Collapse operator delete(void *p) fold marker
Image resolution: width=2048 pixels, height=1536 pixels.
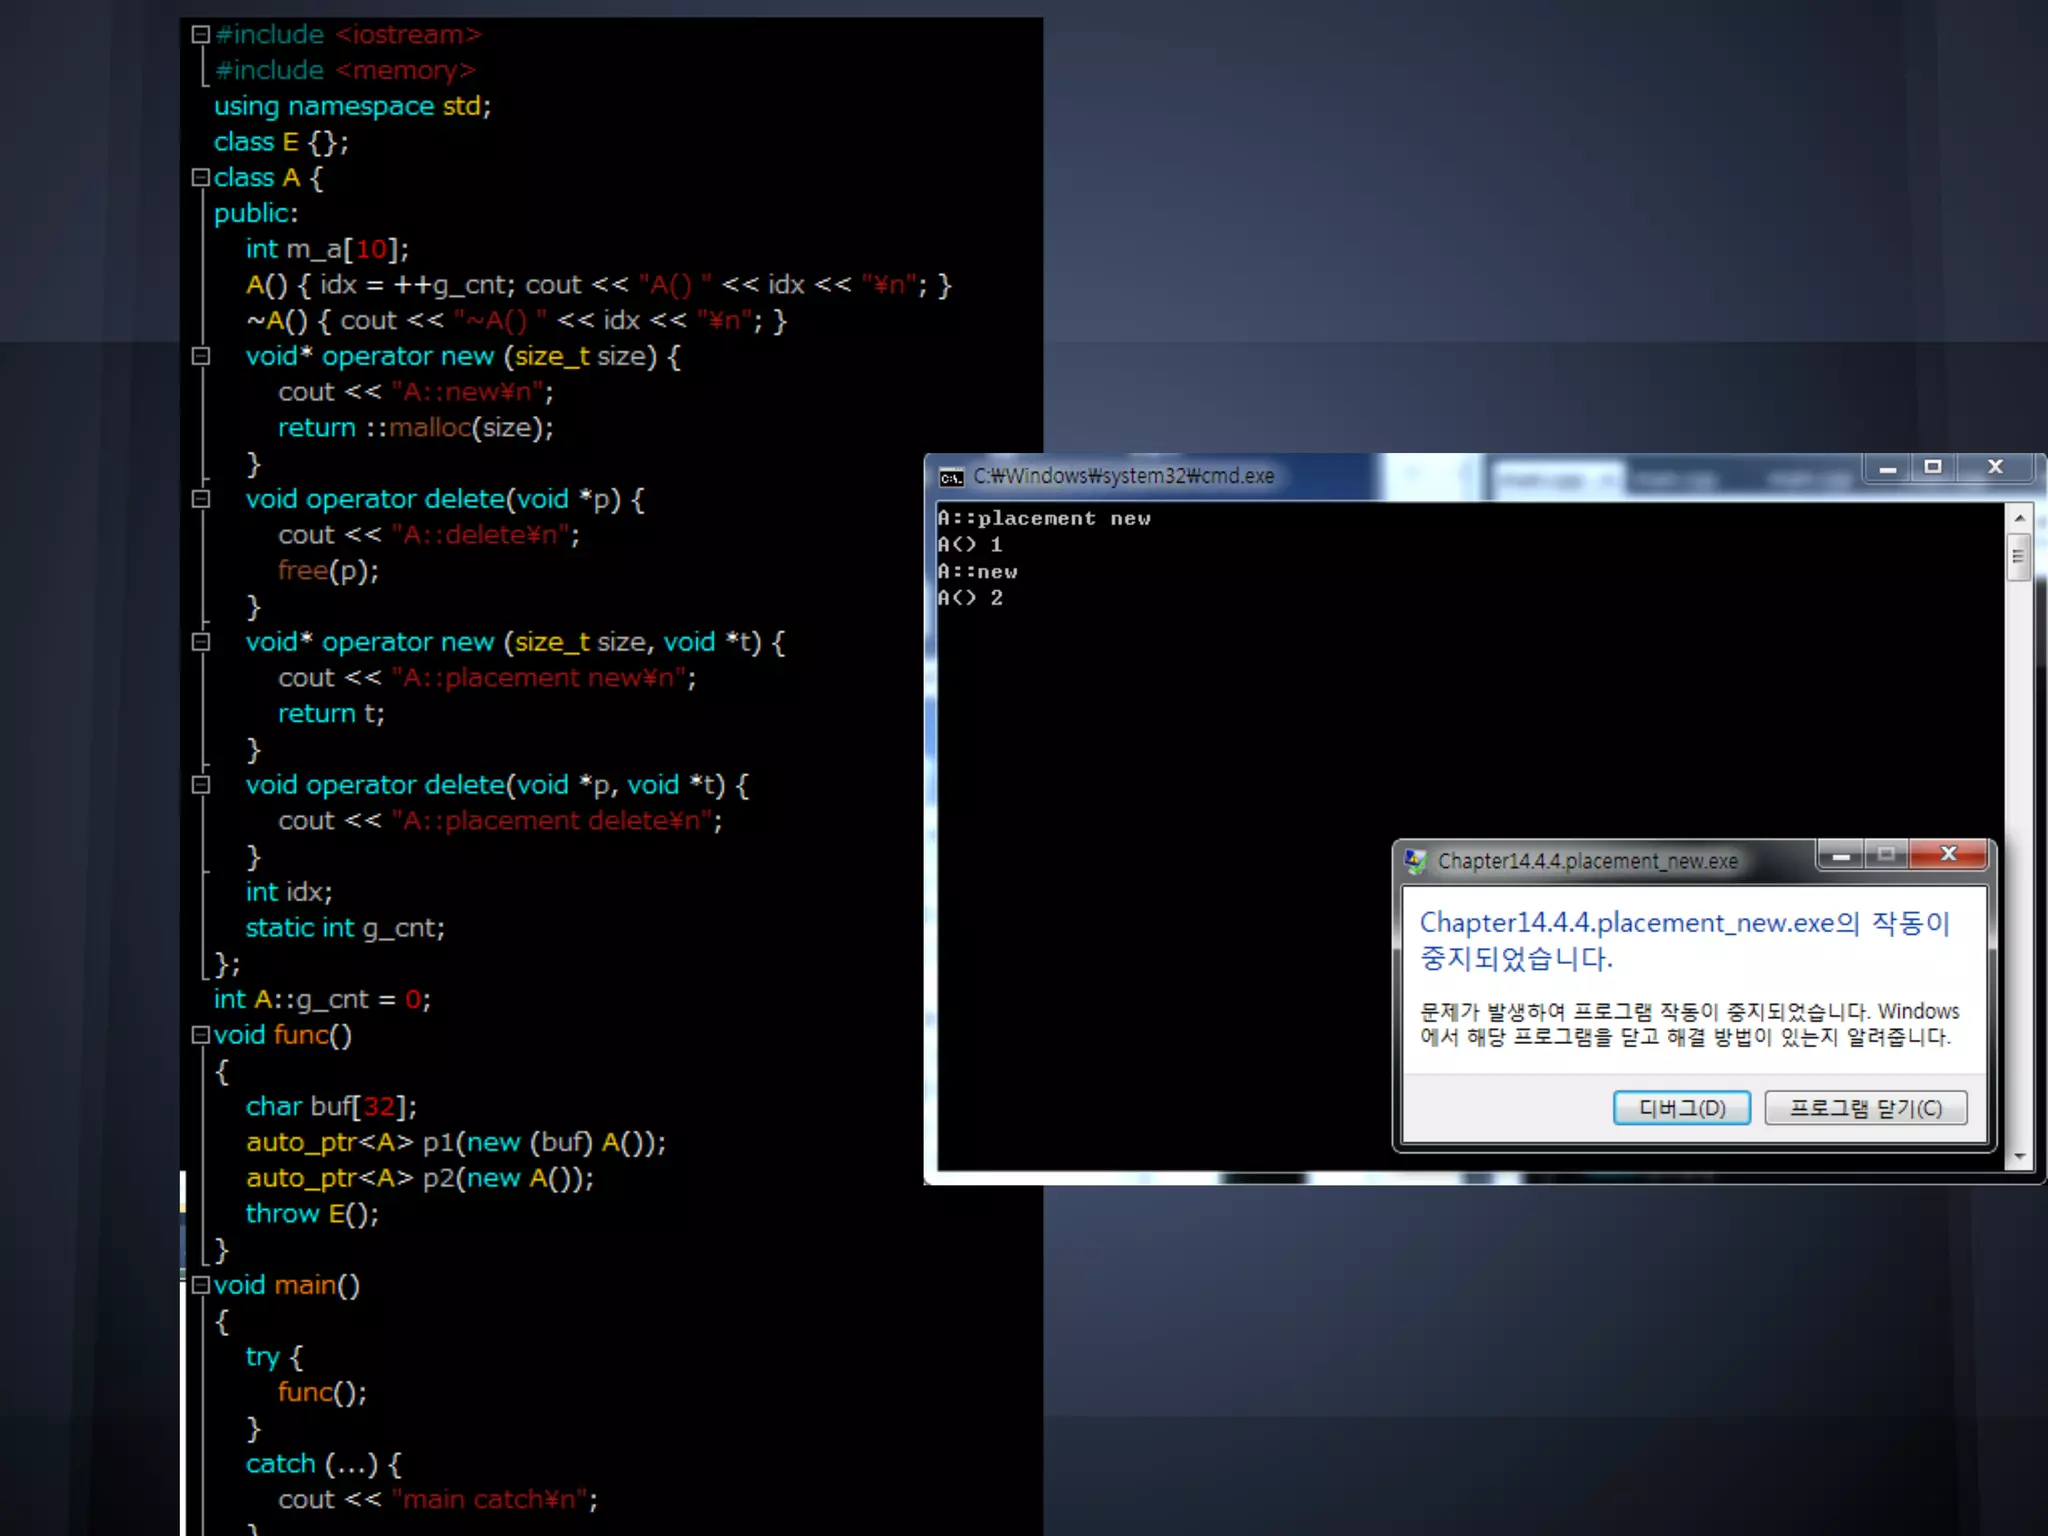(x=201, y=499)
